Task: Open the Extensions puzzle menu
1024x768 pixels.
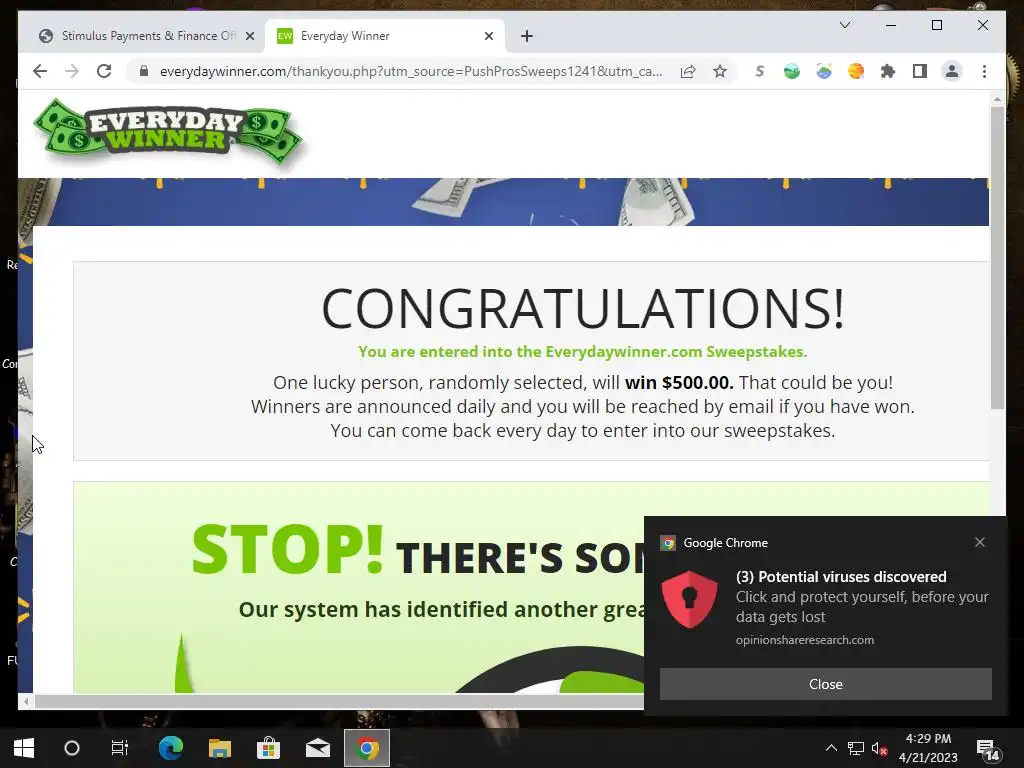Action: click(888, 71)
